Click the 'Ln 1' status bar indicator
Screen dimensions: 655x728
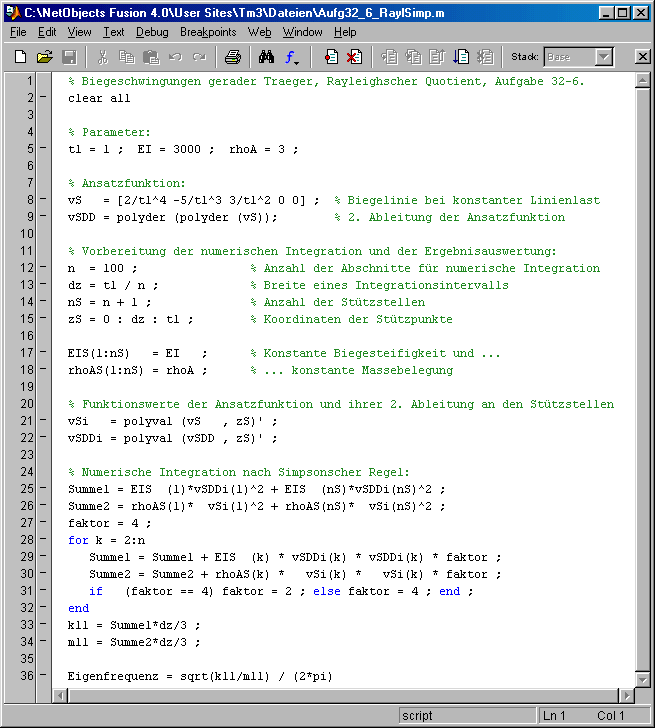554,715
